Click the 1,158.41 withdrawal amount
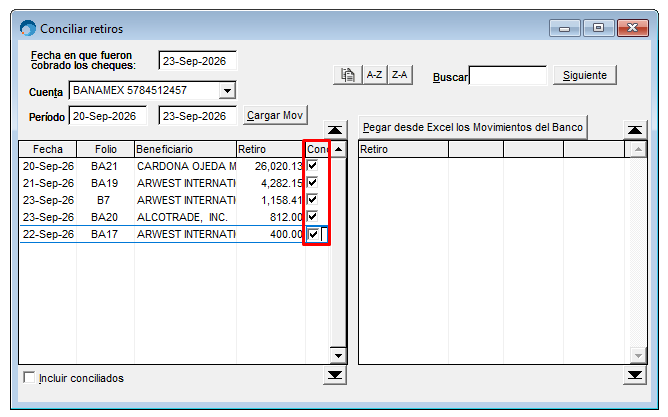Viewport: 668px width, 417px height. 282,200
